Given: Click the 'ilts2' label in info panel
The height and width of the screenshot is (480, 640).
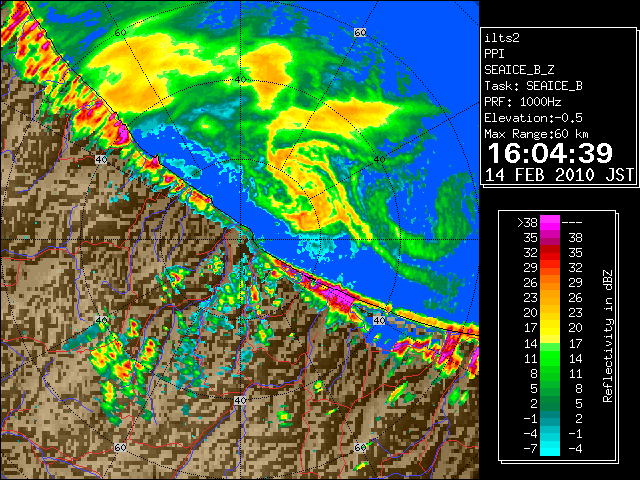Looking at the screenshot, I should coord(502,38).
